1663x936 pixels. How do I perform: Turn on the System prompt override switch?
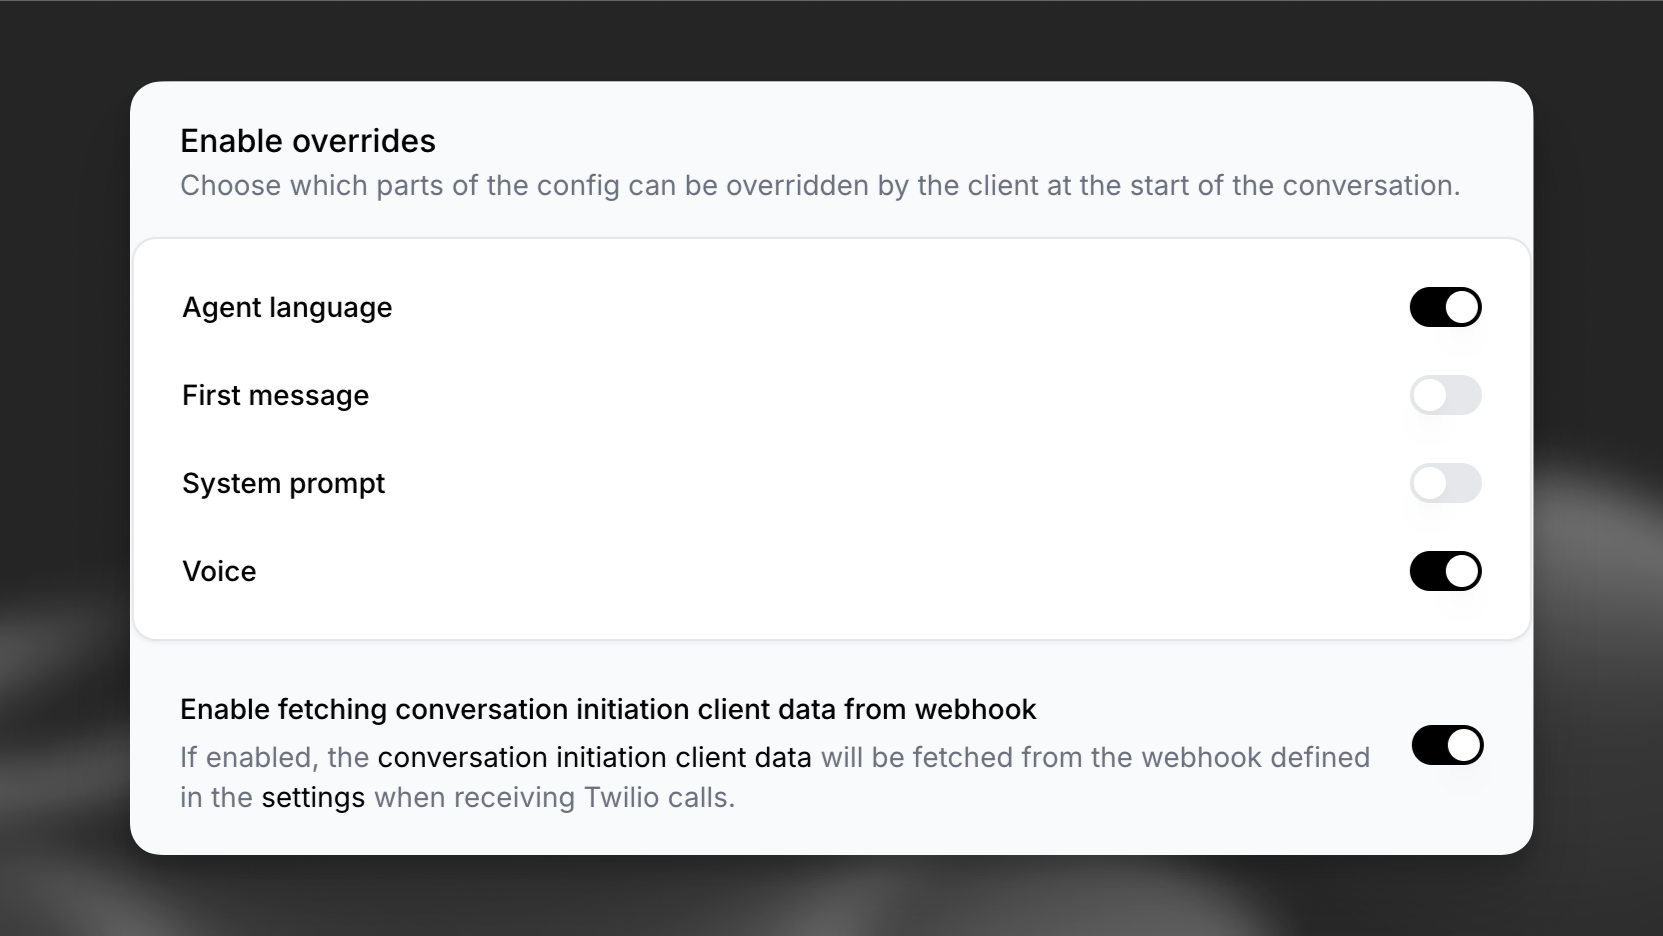click(x=1446, y=483)
